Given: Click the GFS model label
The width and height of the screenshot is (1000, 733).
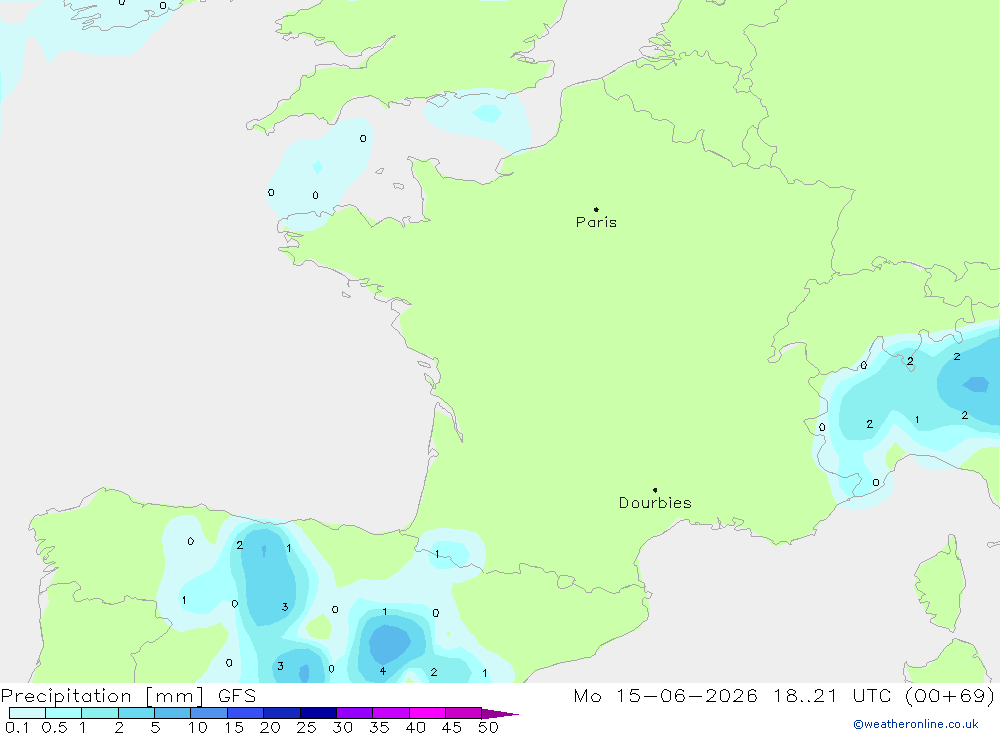Looking at the screenshot, I should tap(237, 695).
